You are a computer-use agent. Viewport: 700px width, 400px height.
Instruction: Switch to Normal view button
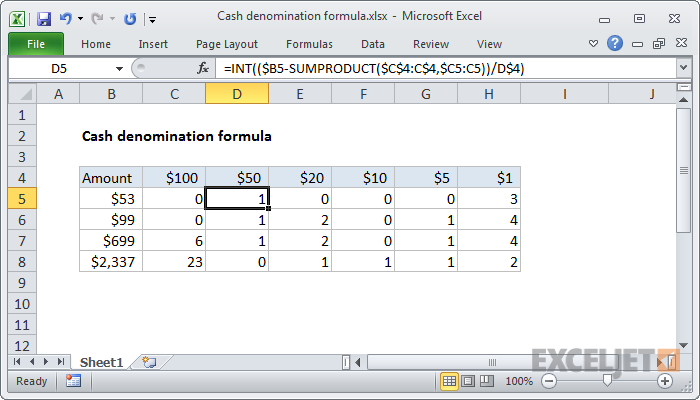(450, 381)
